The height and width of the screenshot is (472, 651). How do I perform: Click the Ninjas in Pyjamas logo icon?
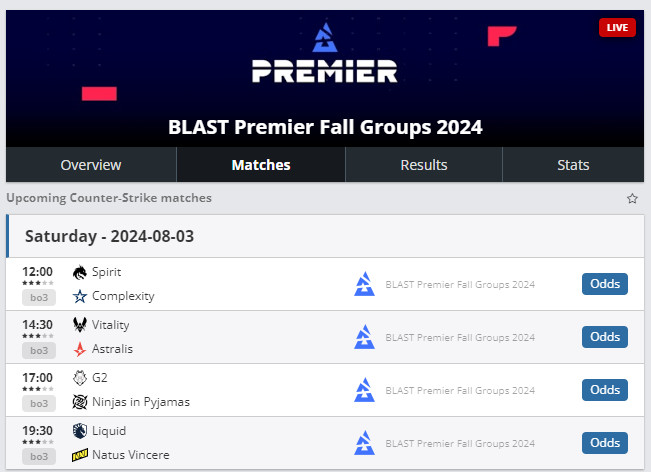pos(80,402)
